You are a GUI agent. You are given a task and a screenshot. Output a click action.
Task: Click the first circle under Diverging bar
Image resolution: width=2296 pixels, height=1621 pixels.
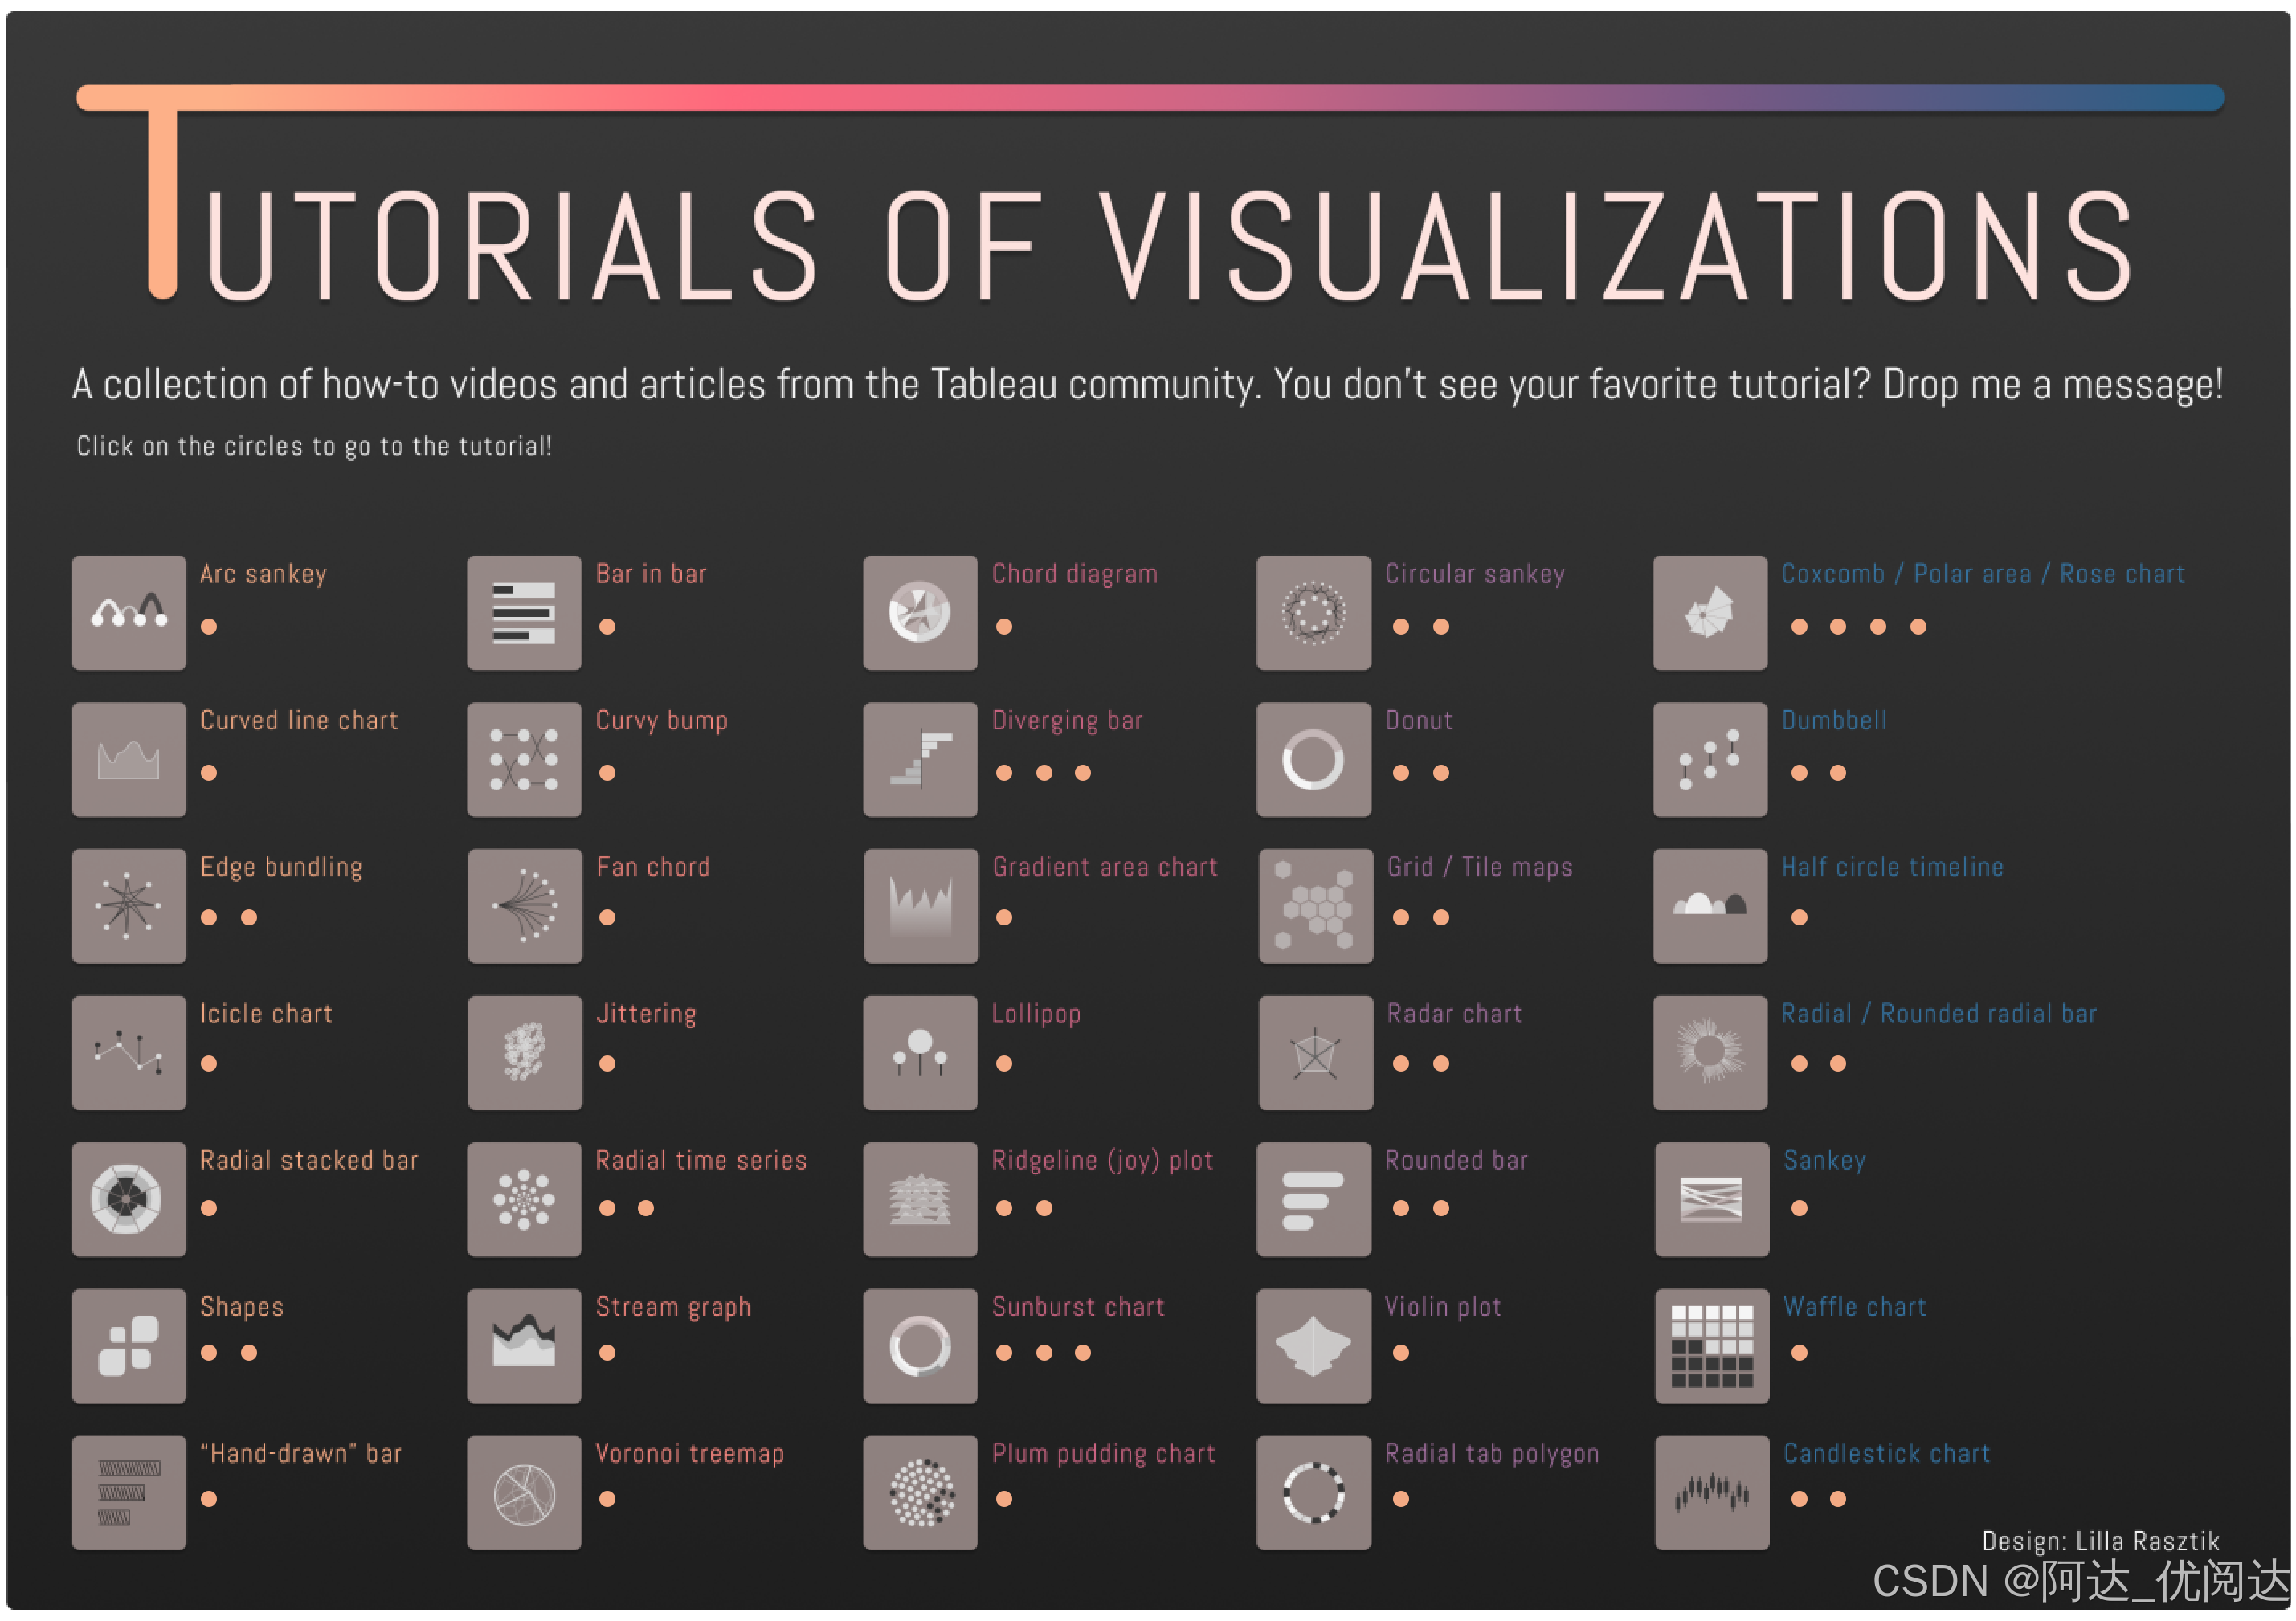click(1004, 773)
